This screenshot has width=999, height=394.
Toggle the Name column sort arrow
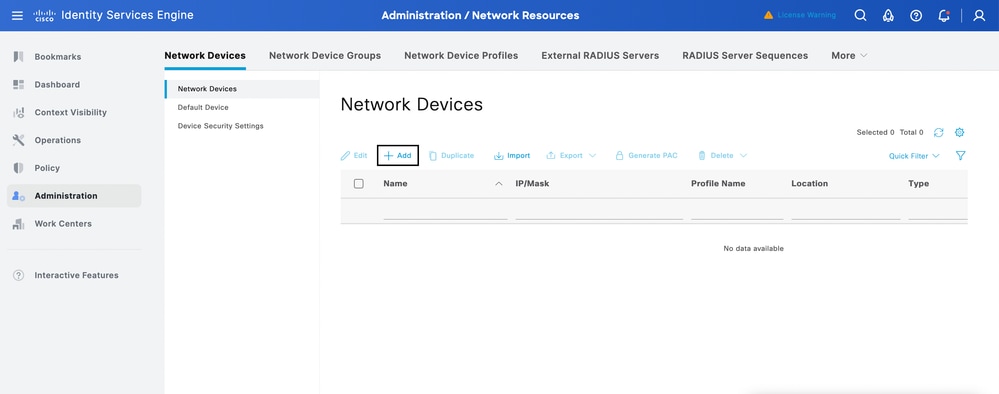pos(499,184)
